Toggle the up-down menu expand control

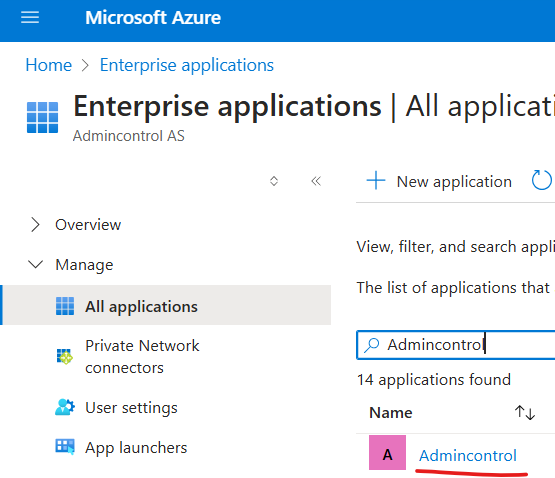[x=274, y=181]
